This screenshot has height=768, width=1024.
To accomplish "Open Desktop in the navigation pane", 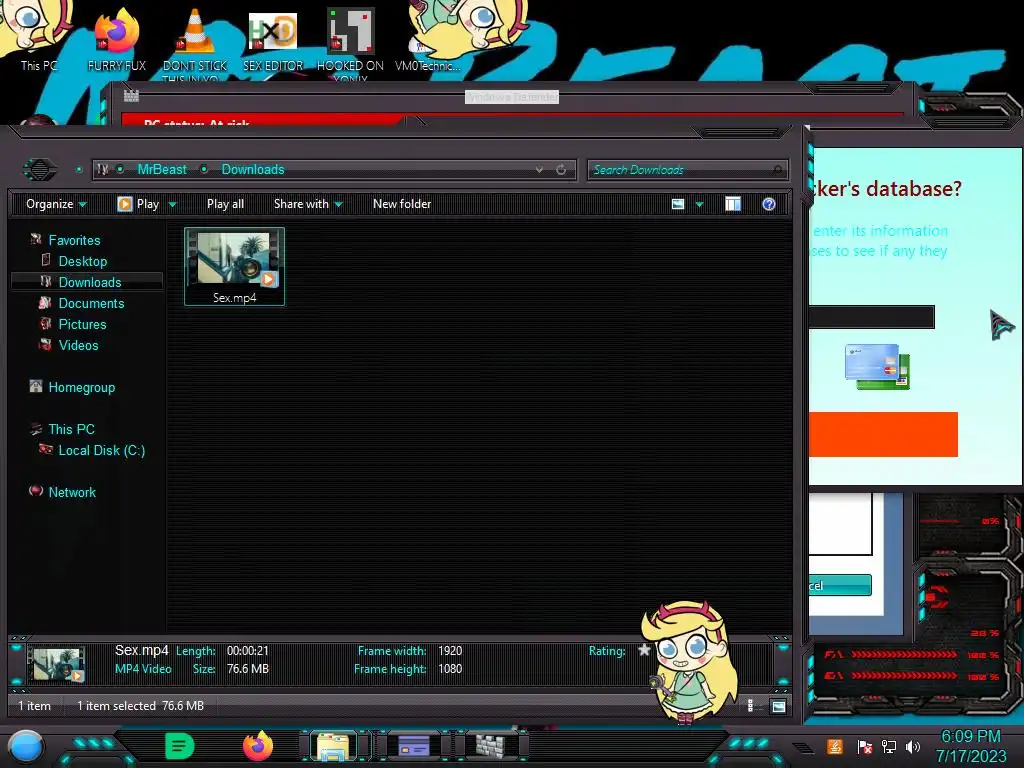I will point(83,261).
